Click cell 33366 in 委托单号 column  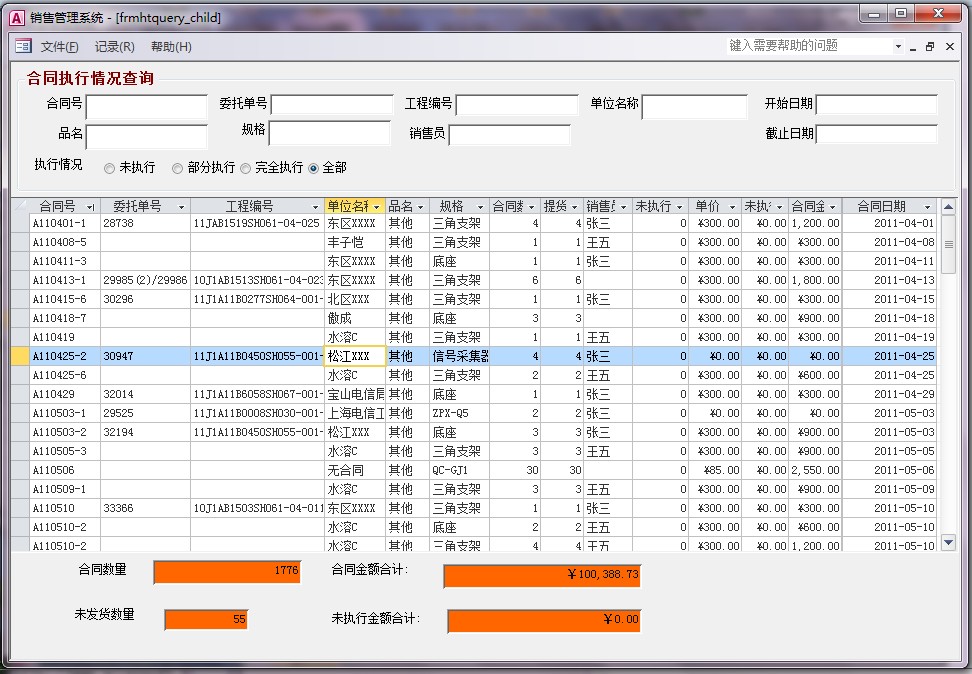145,508
